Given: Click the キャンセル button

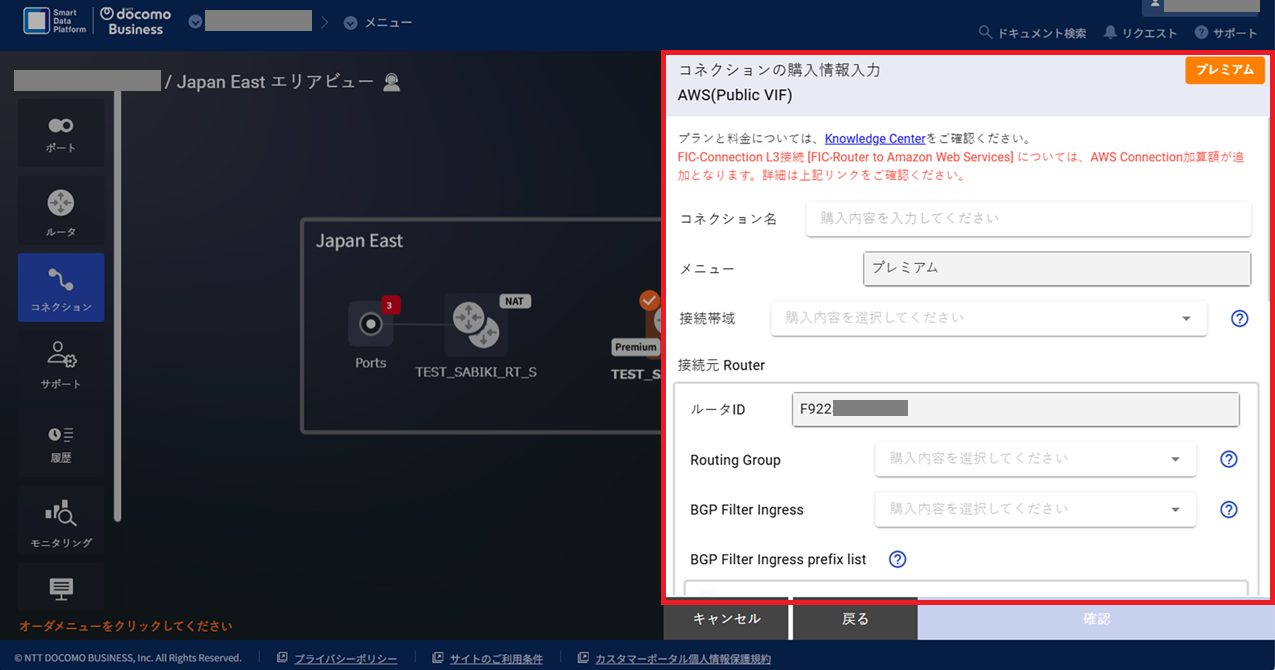Looking at the screenshot, I should click(x=727, y=619).
